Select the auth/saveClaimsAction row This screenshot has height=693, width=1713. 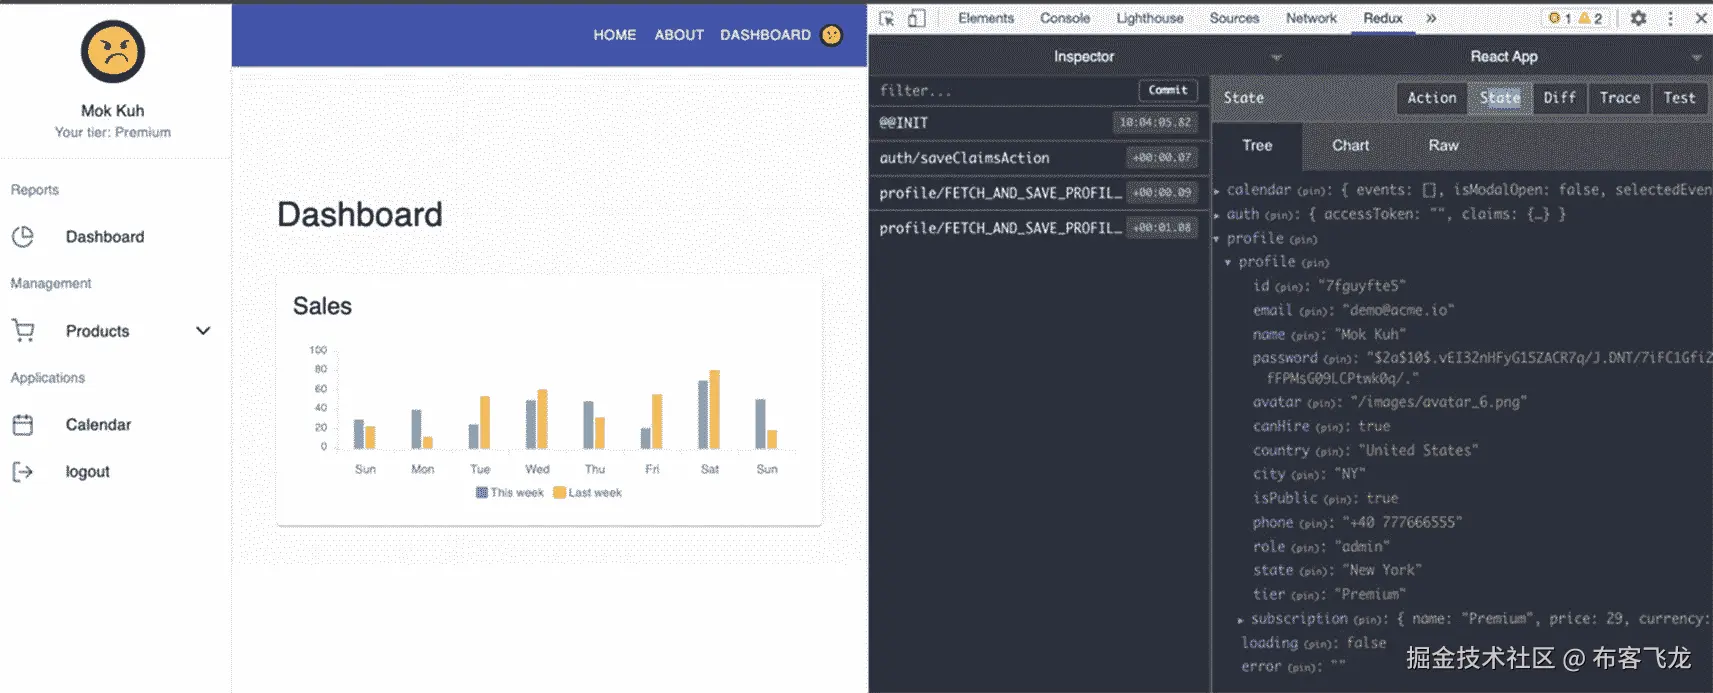point(1039,158)
